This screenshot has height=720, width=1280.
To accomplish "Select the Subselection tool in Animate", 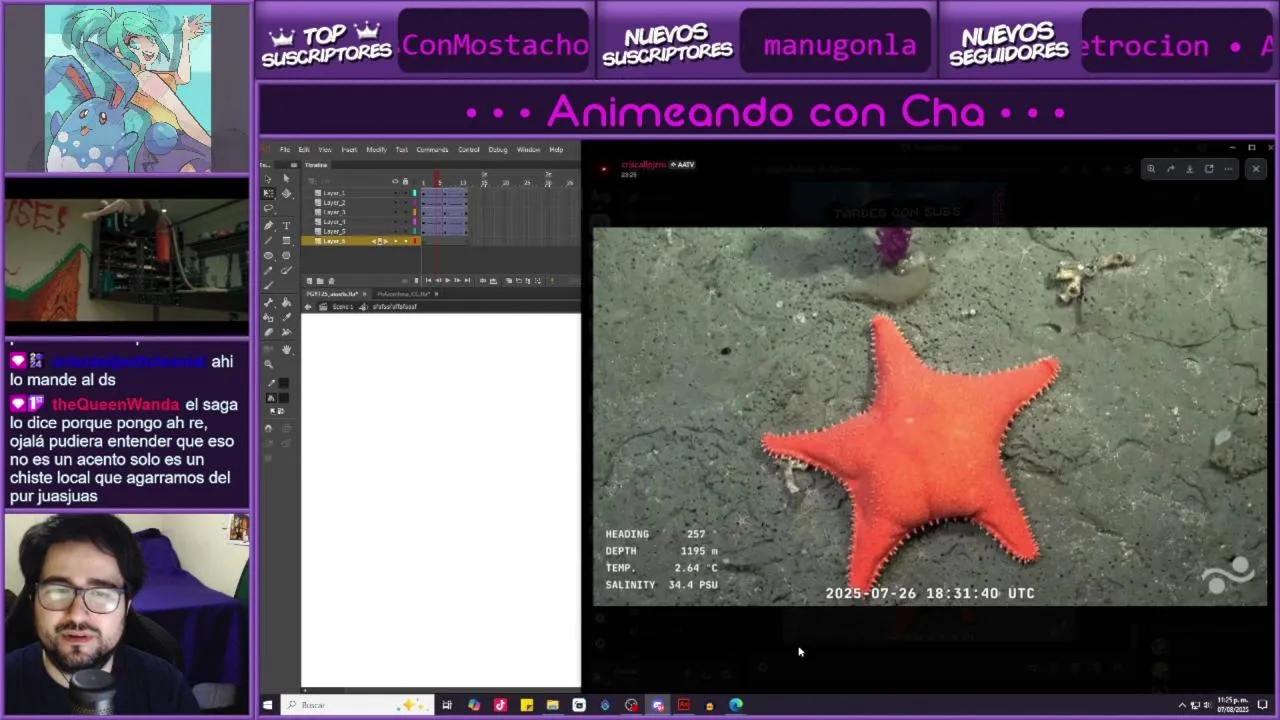I will tap(286, 179).
